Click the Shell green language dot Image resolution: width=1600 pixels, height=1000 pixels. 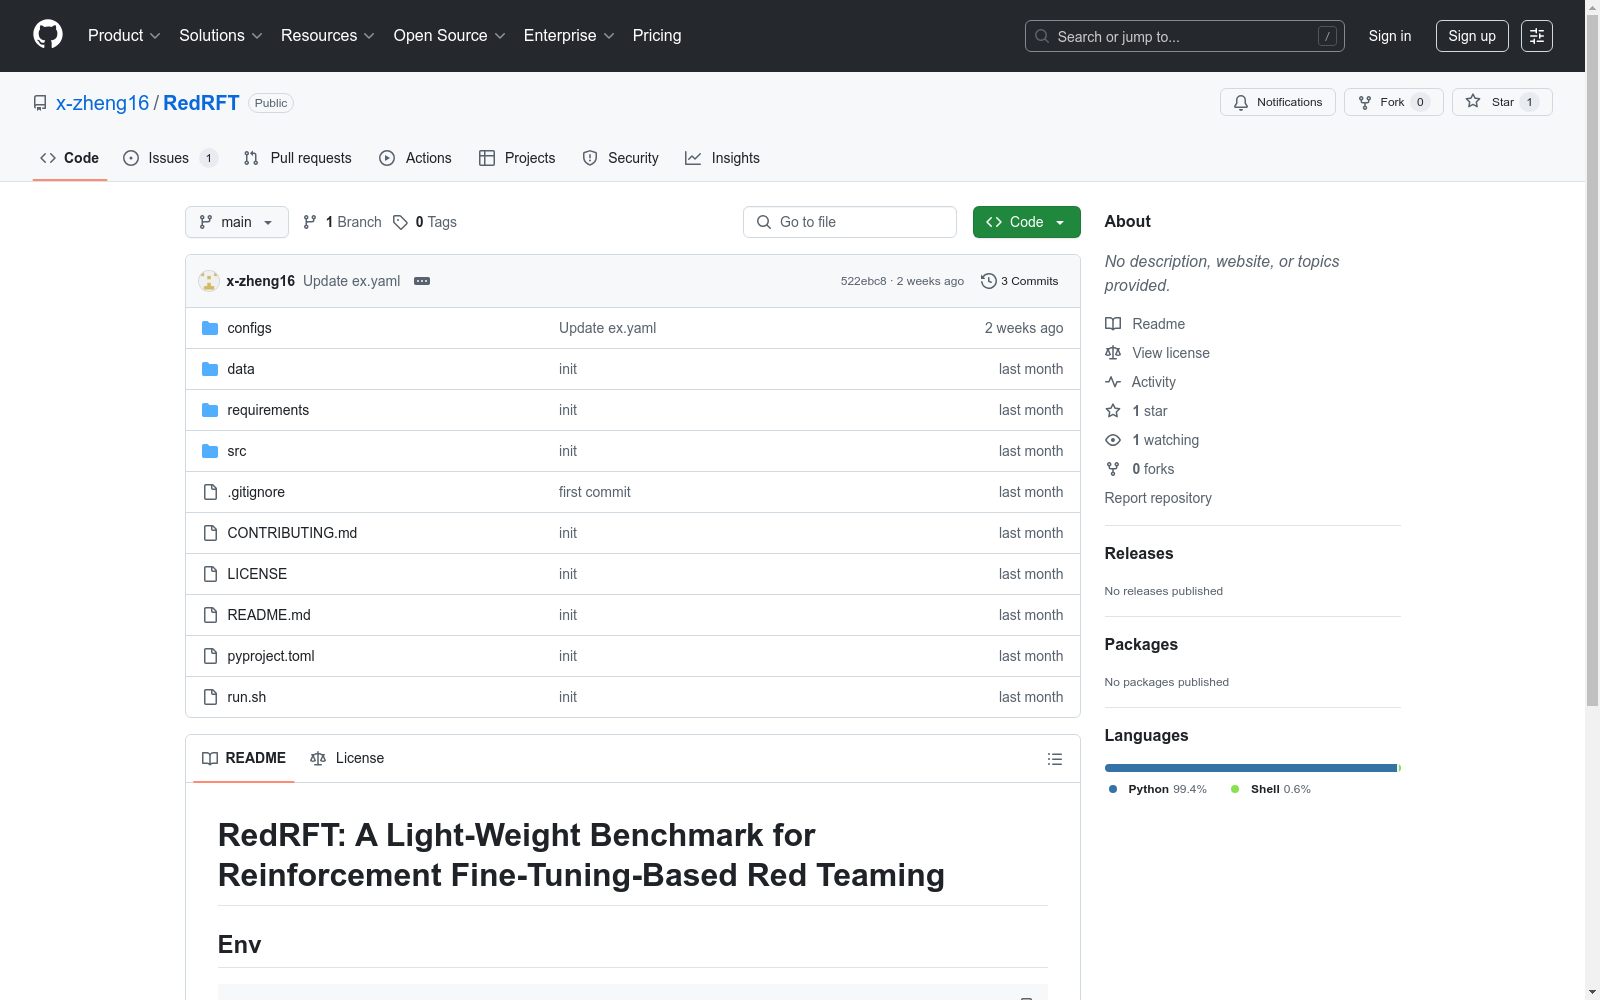1235,789
